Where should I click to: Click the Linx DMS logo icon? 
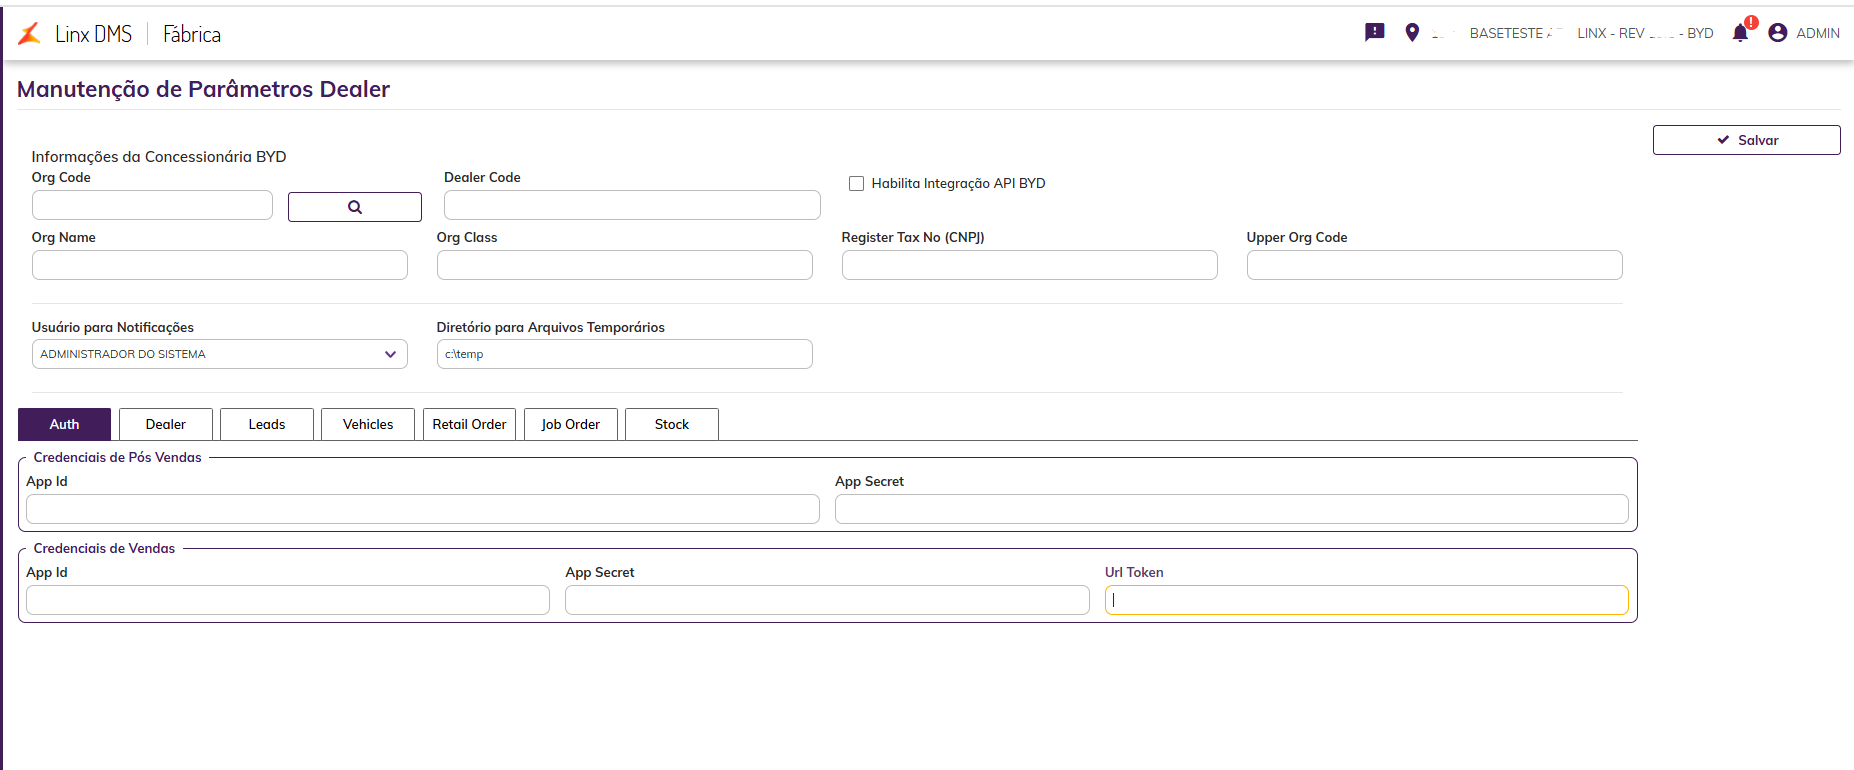[x=30, y=34]
